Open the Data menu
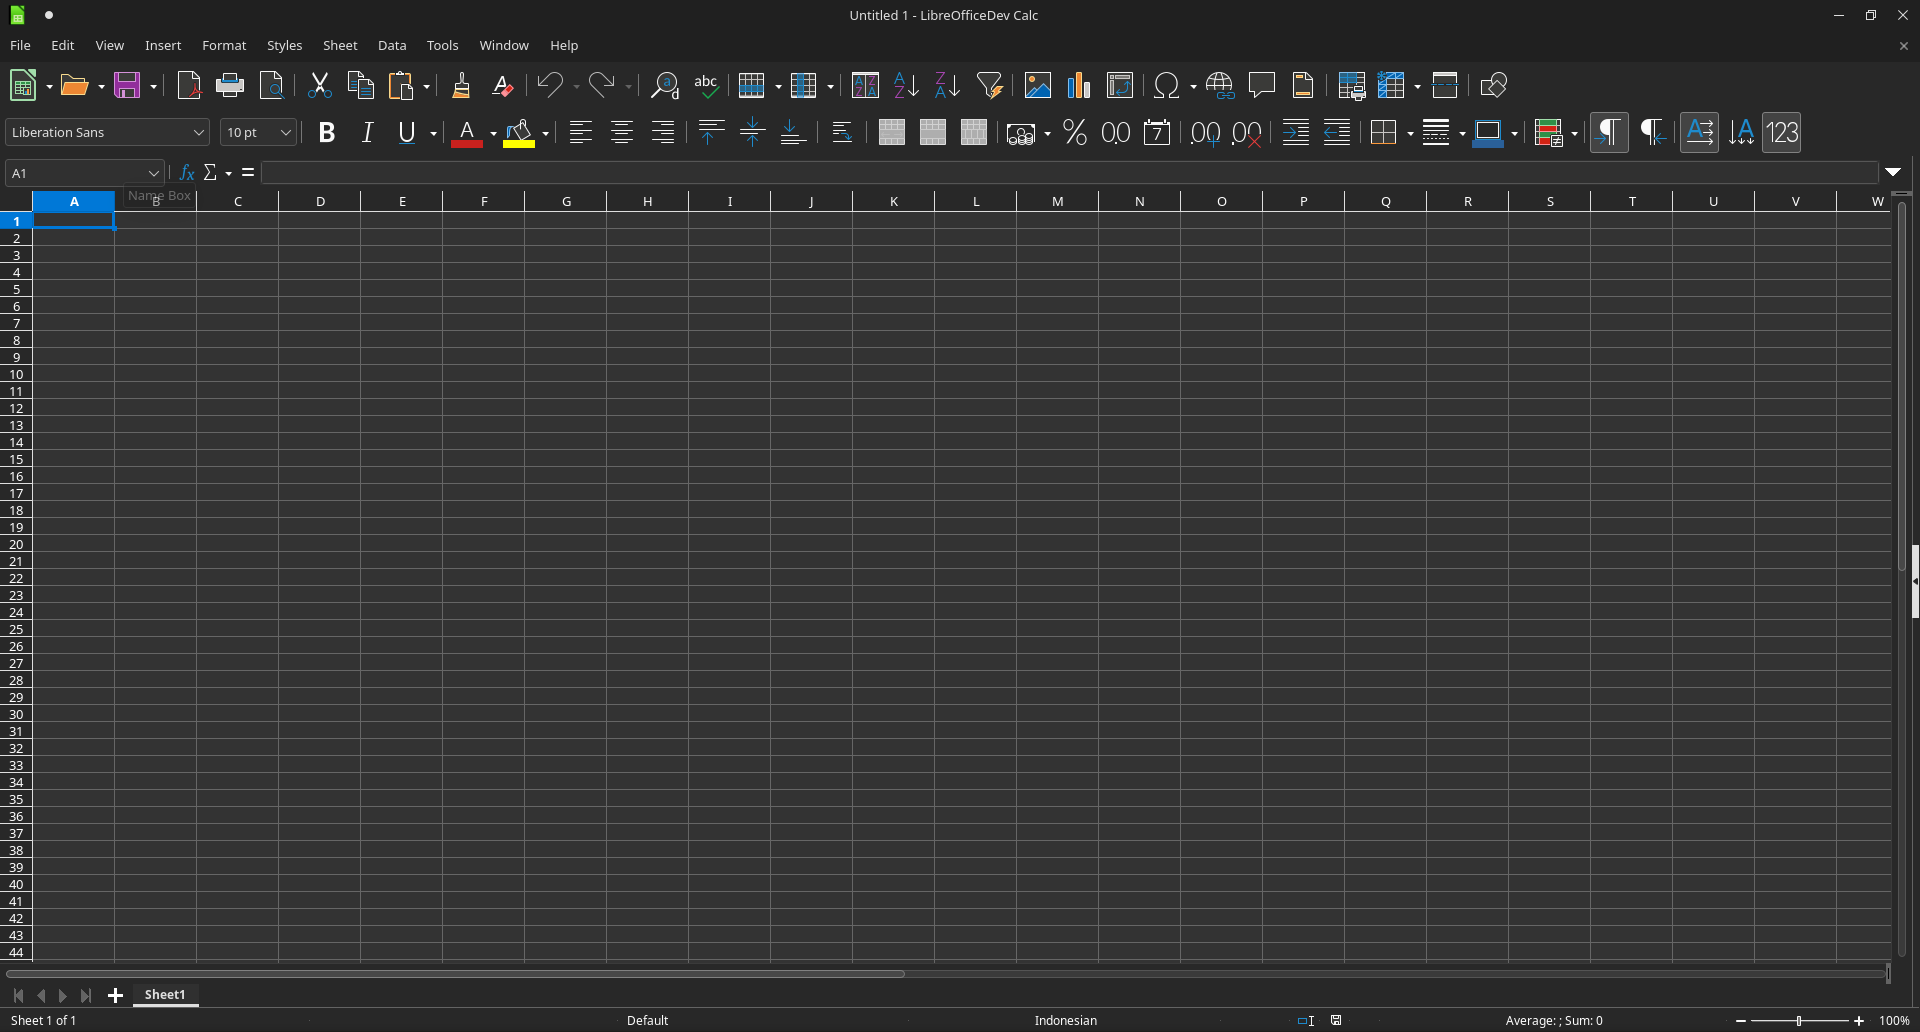The image size is (1920, 1032). point(392,45)
